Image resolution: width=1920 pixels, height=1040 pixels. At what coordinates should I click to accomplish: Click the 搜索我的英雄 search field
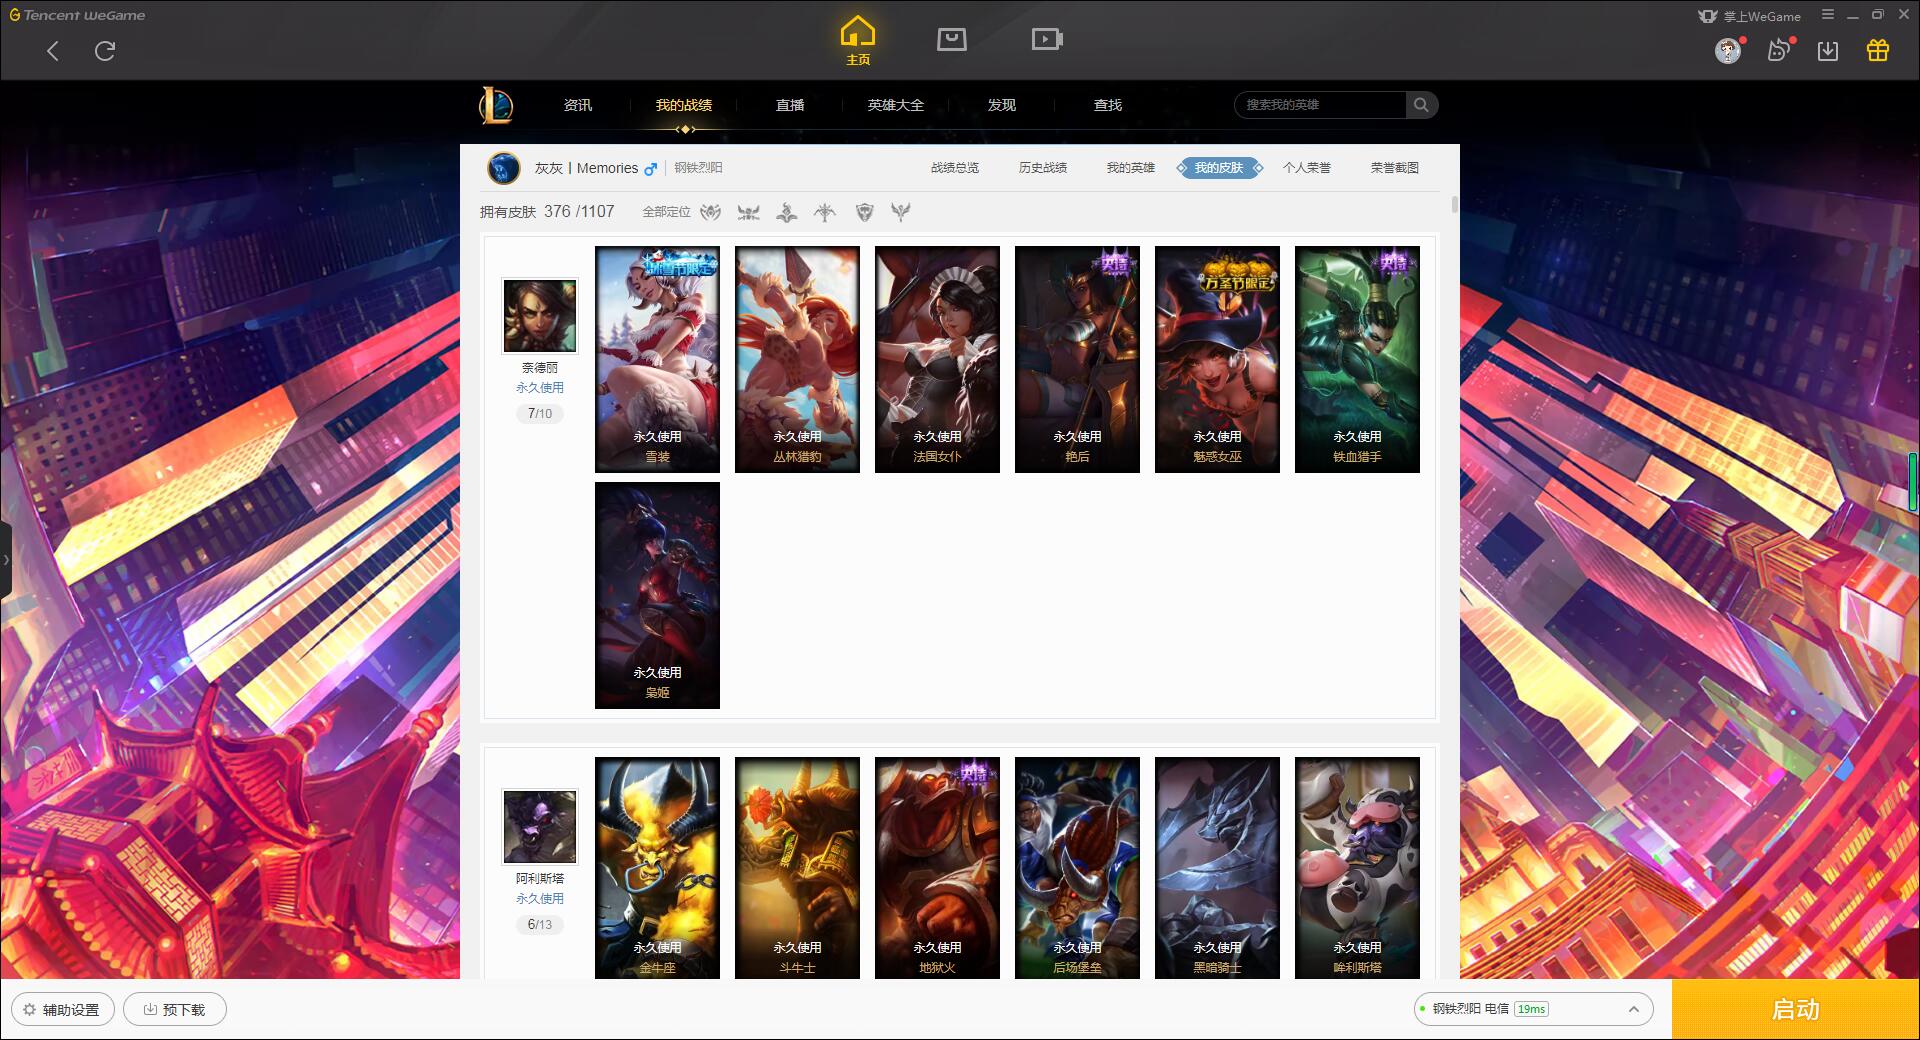click(1321, 105)
